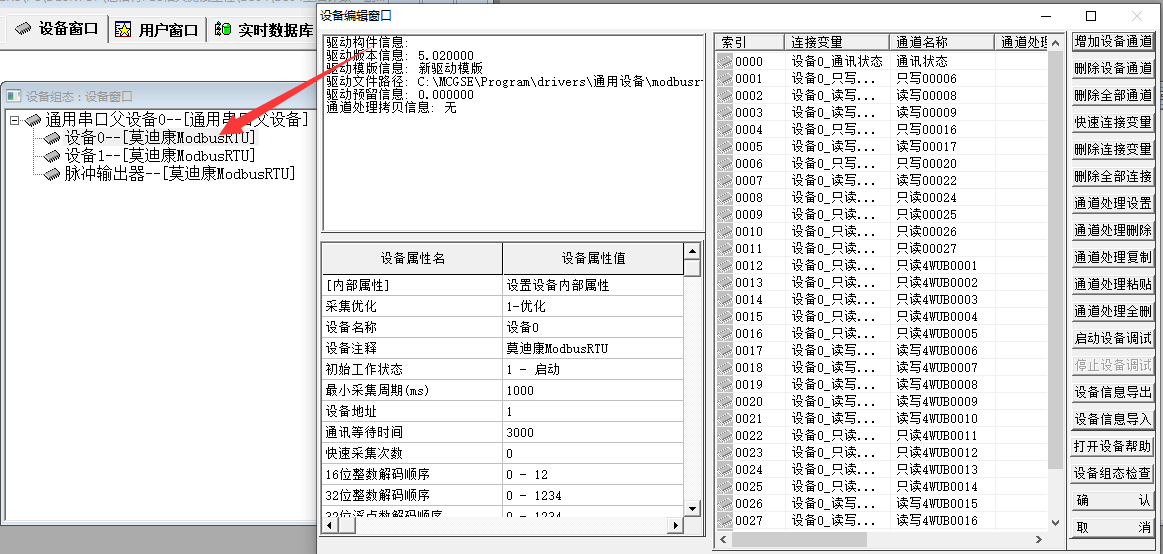This screenshot has width=1163, height=554.
Task: Click the channel icon for row 0014
Action: click(x=725, y=300)
